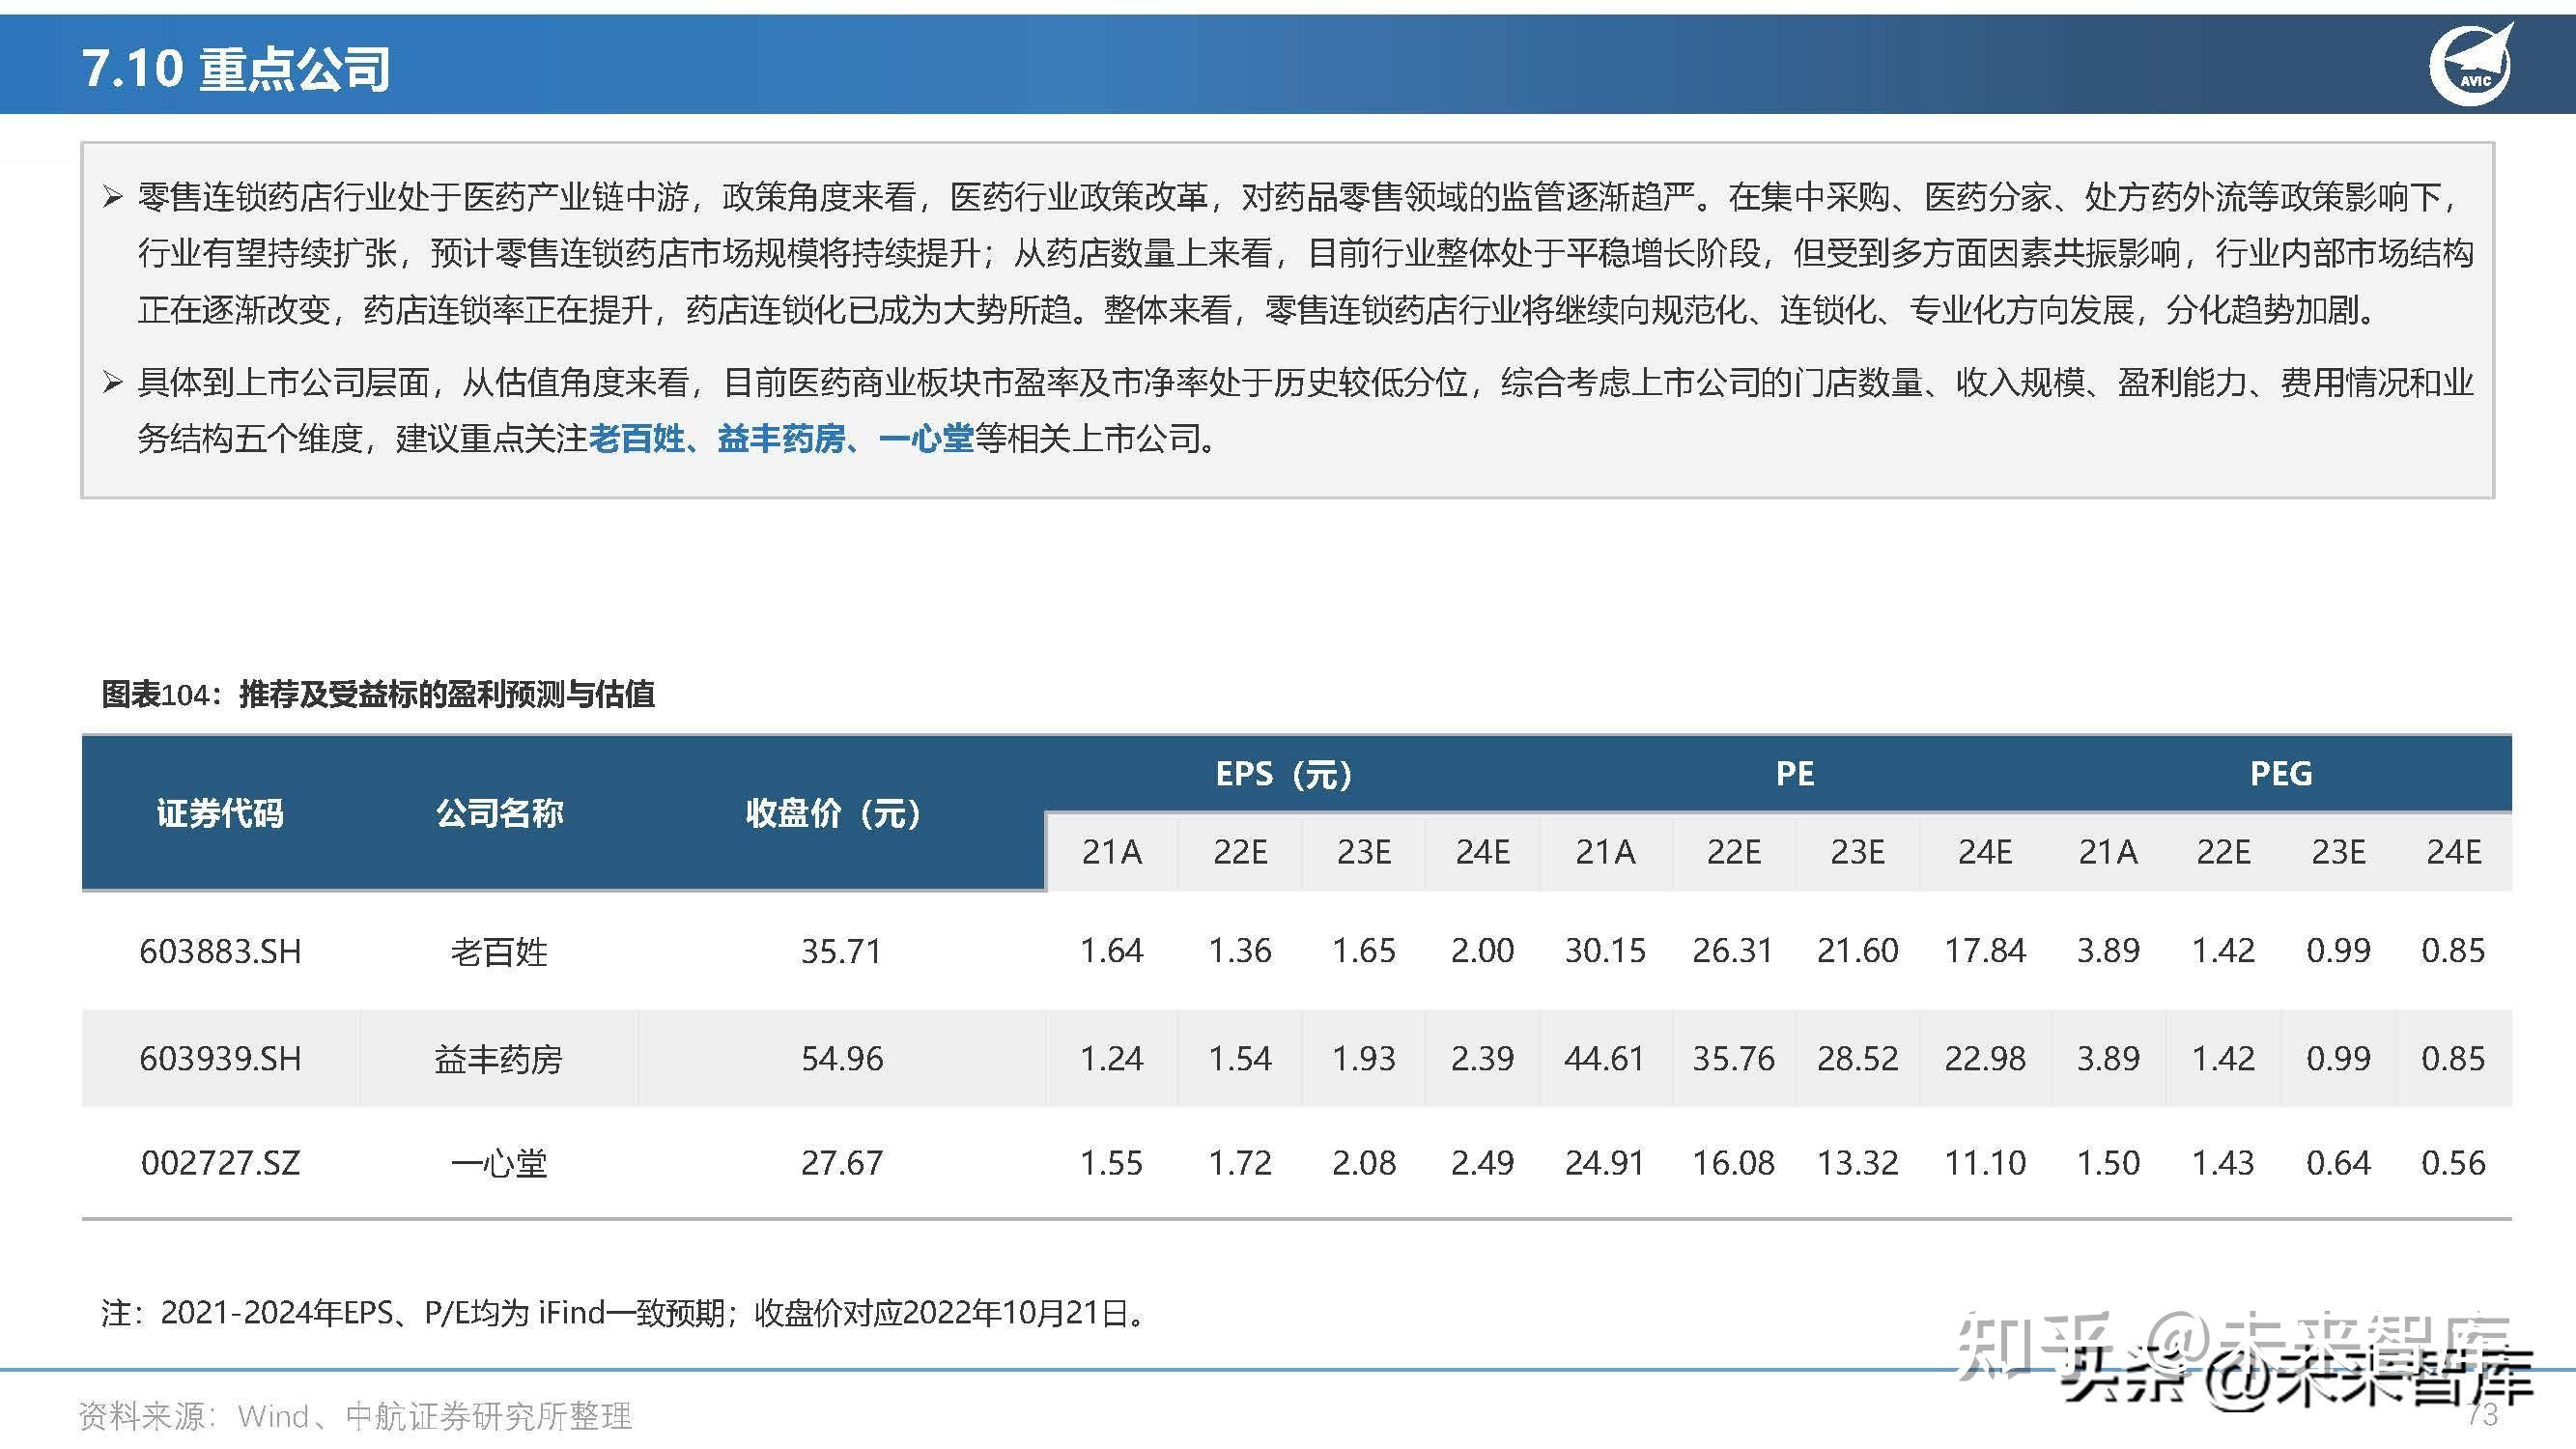Click company name 一心堂 in table
Image resolution: width=2576 pixels, height=1449 pixels.
pyautogui.click(x=499, y=1163)
